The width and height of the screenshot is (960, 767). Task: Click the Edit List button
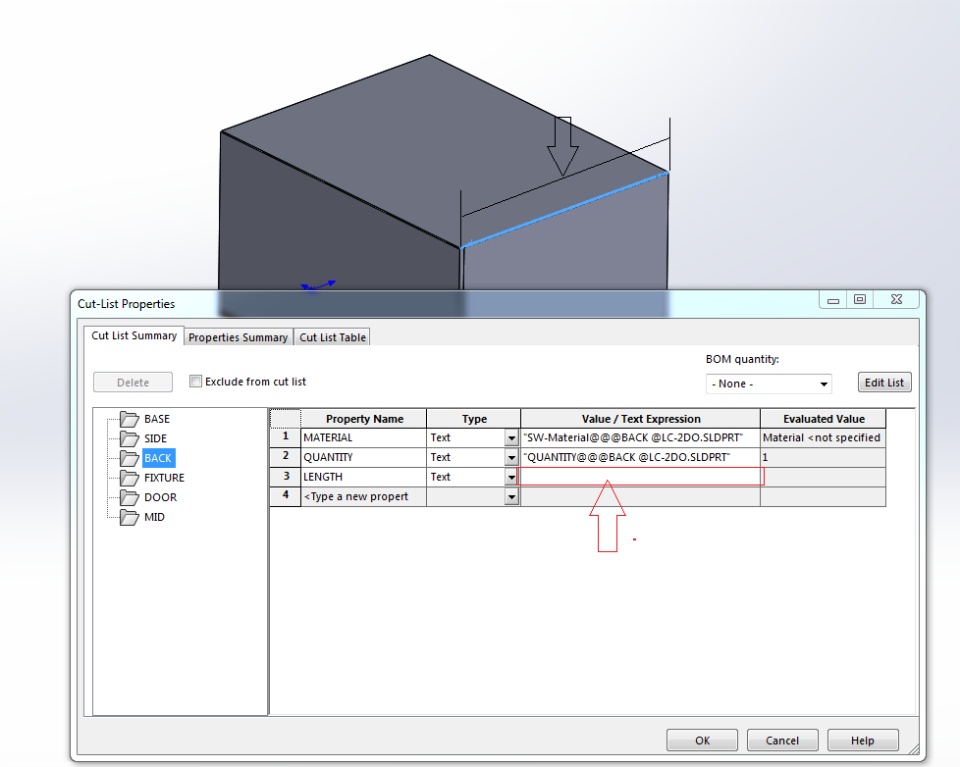[884, 383]
